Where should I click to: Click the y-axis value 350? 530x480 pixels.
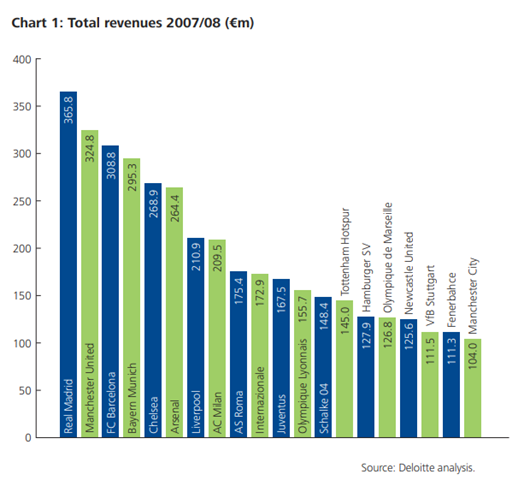[x=22, y=107]
